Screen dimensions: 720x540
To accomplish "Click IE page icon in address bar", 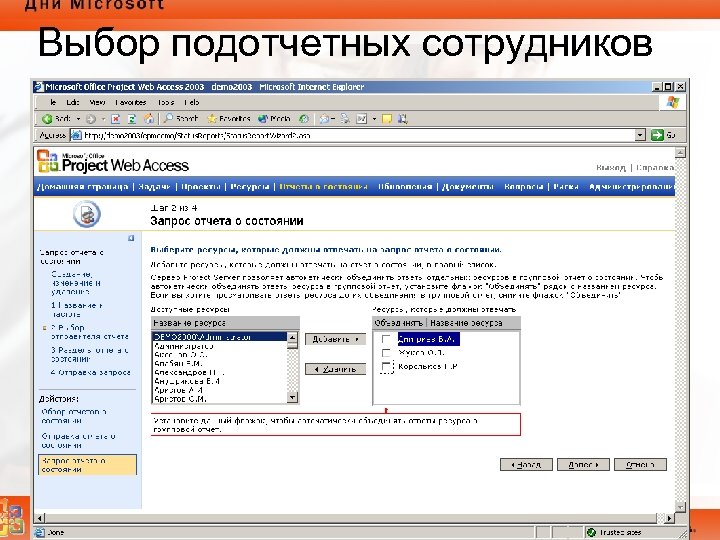I will click(76, 135).
